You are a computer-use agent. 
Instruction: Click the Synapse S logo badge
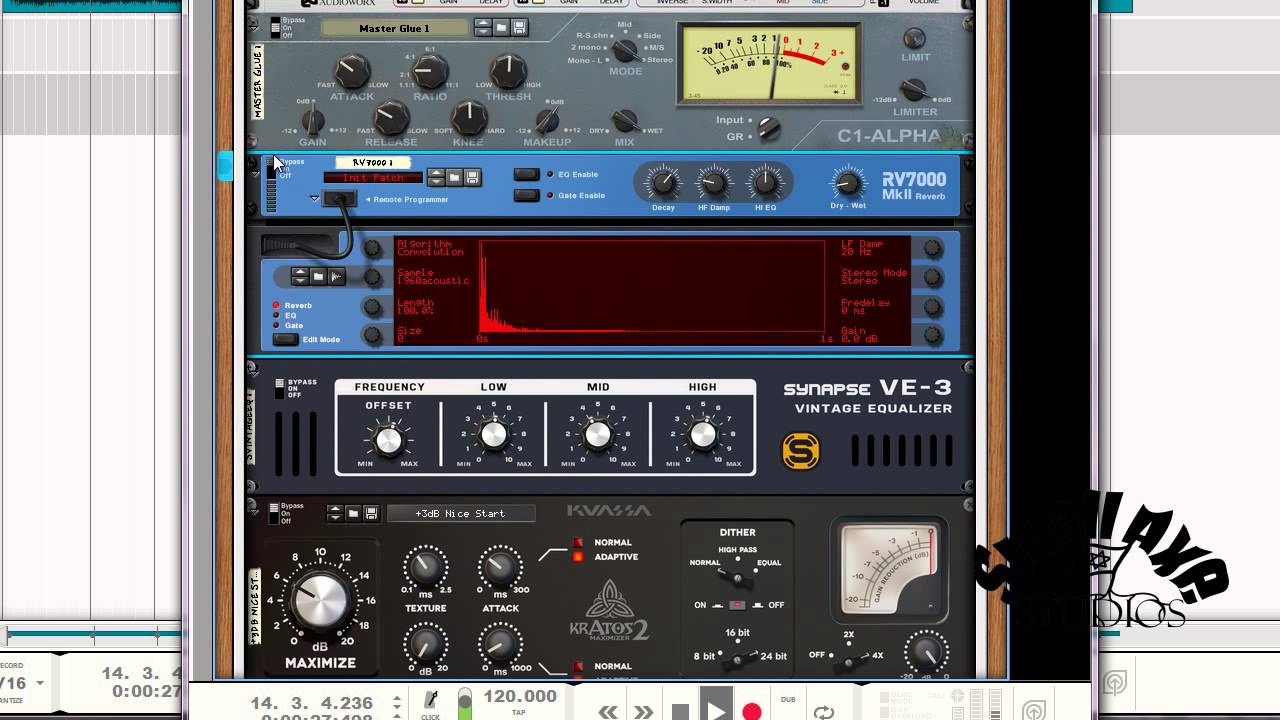click(800, 451)
